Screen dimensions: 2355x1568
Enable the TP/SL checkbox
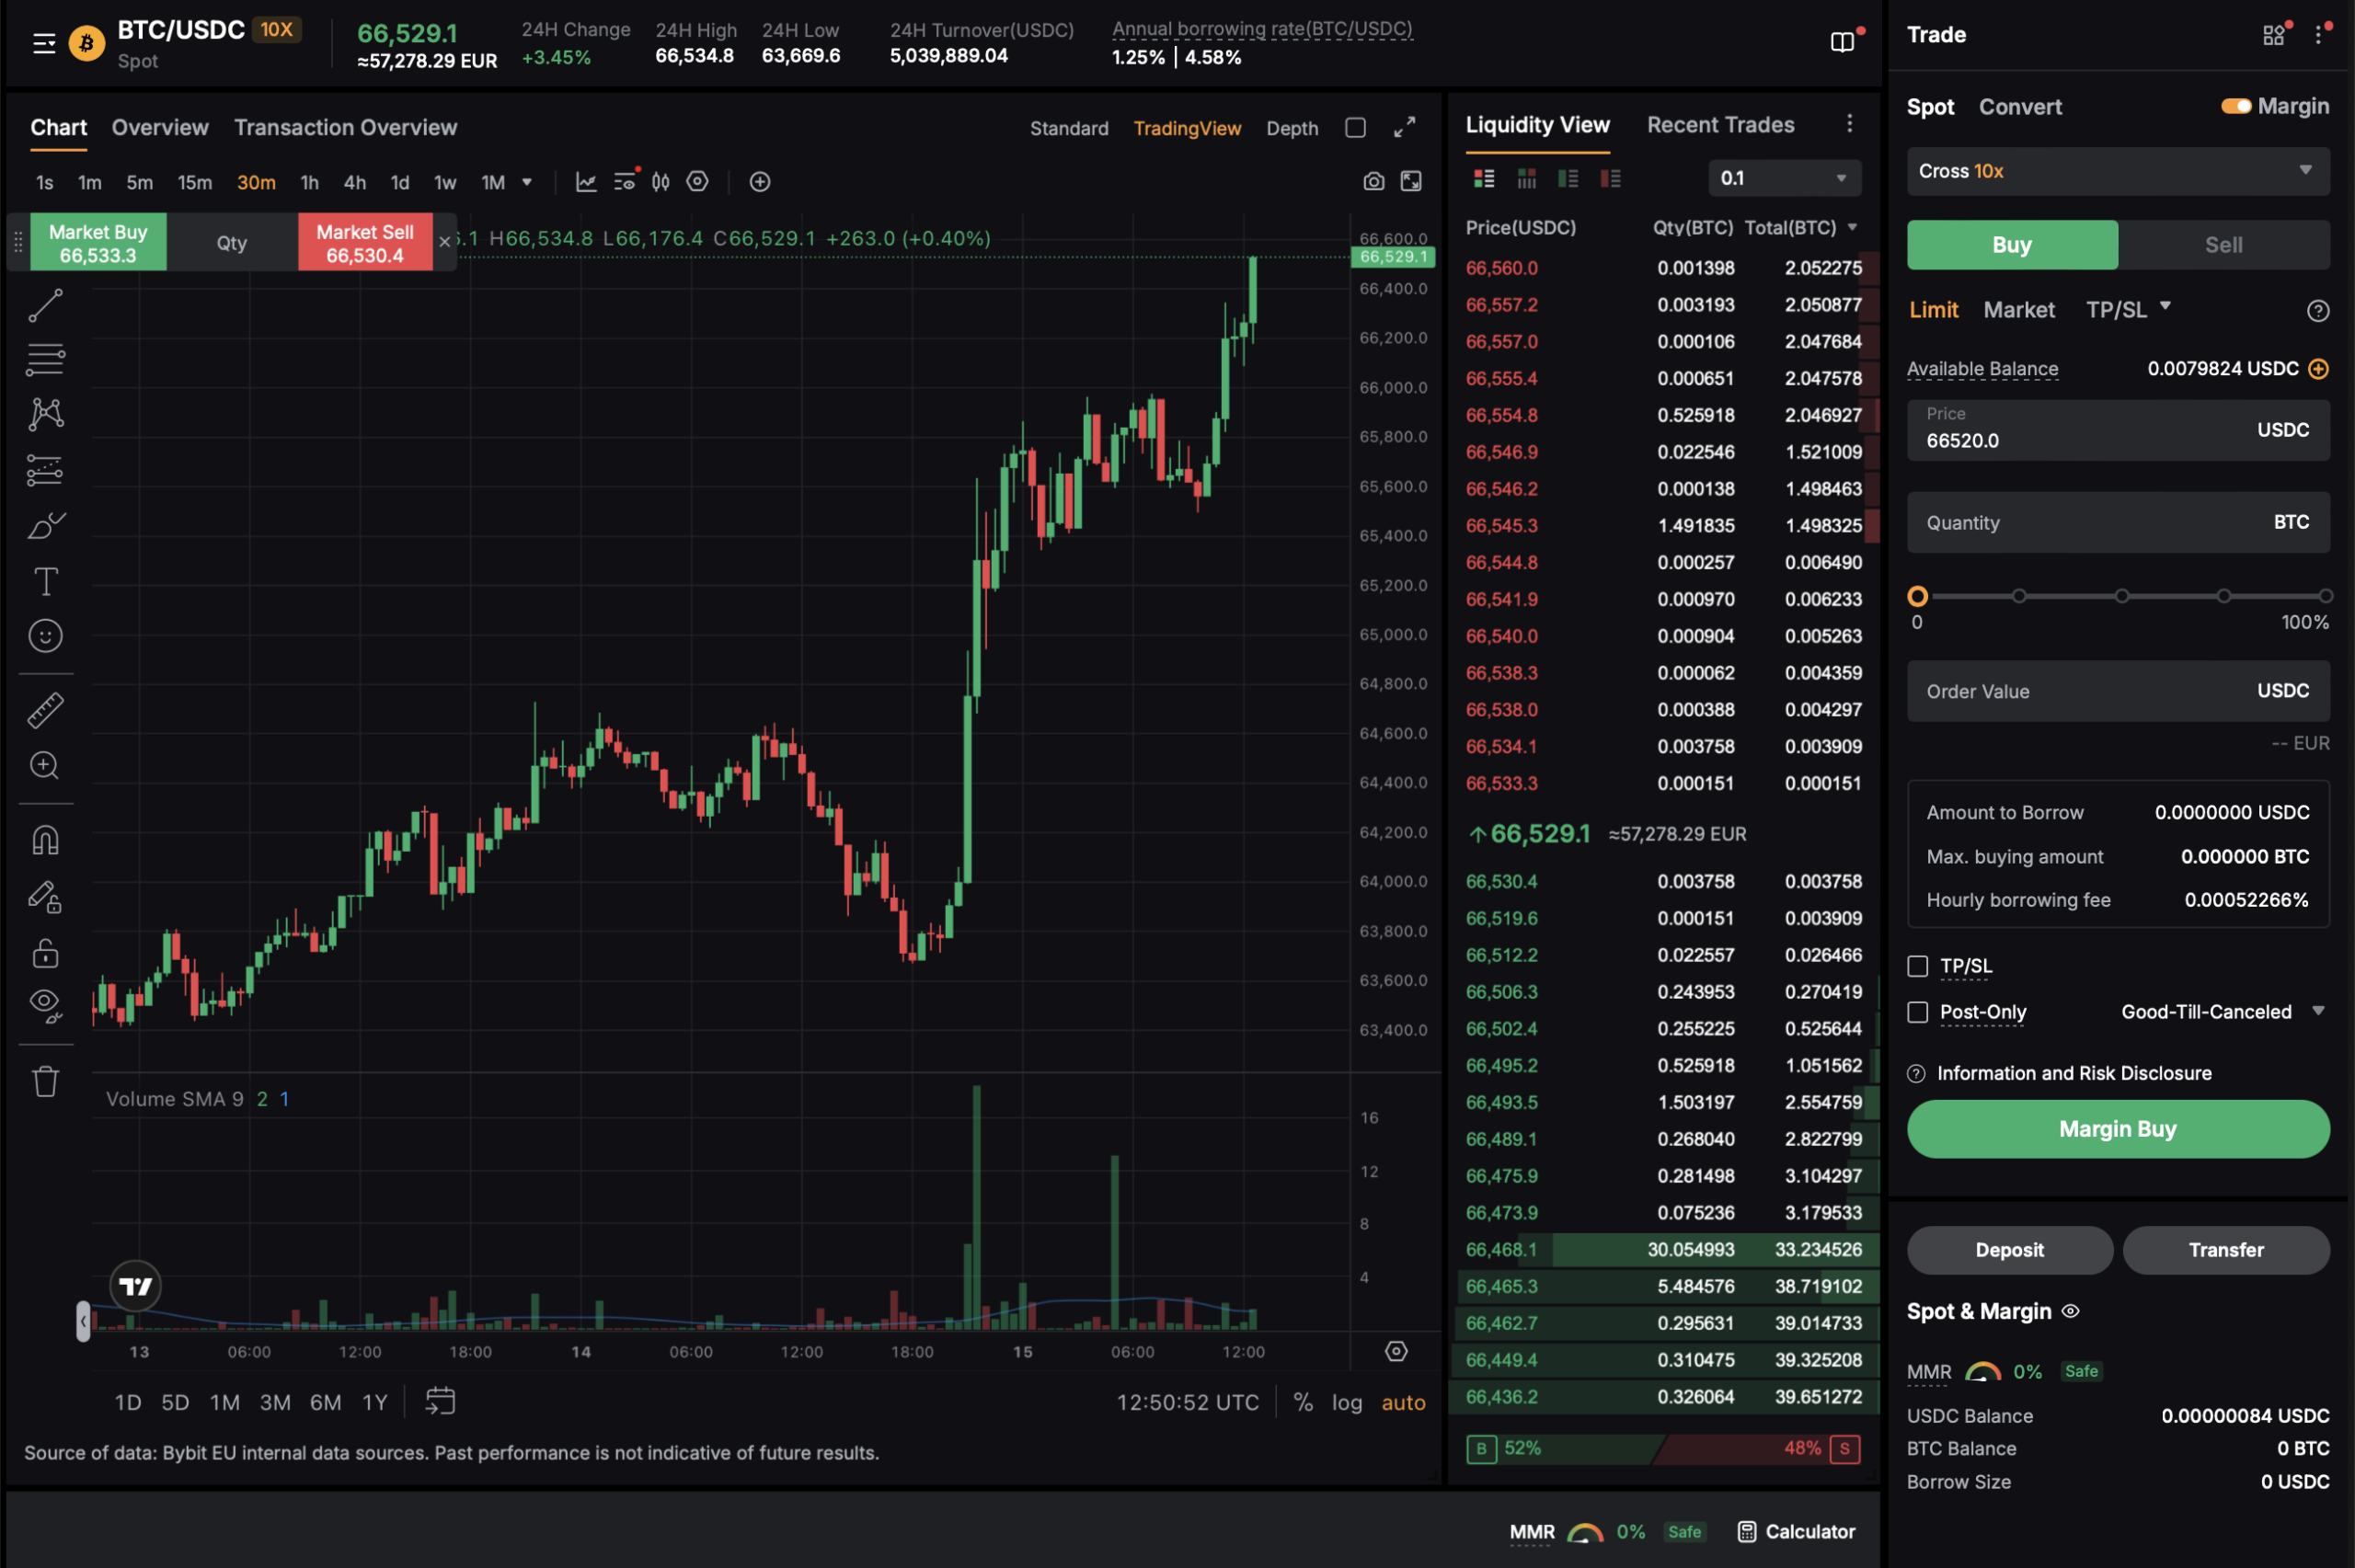point(1917,966)
